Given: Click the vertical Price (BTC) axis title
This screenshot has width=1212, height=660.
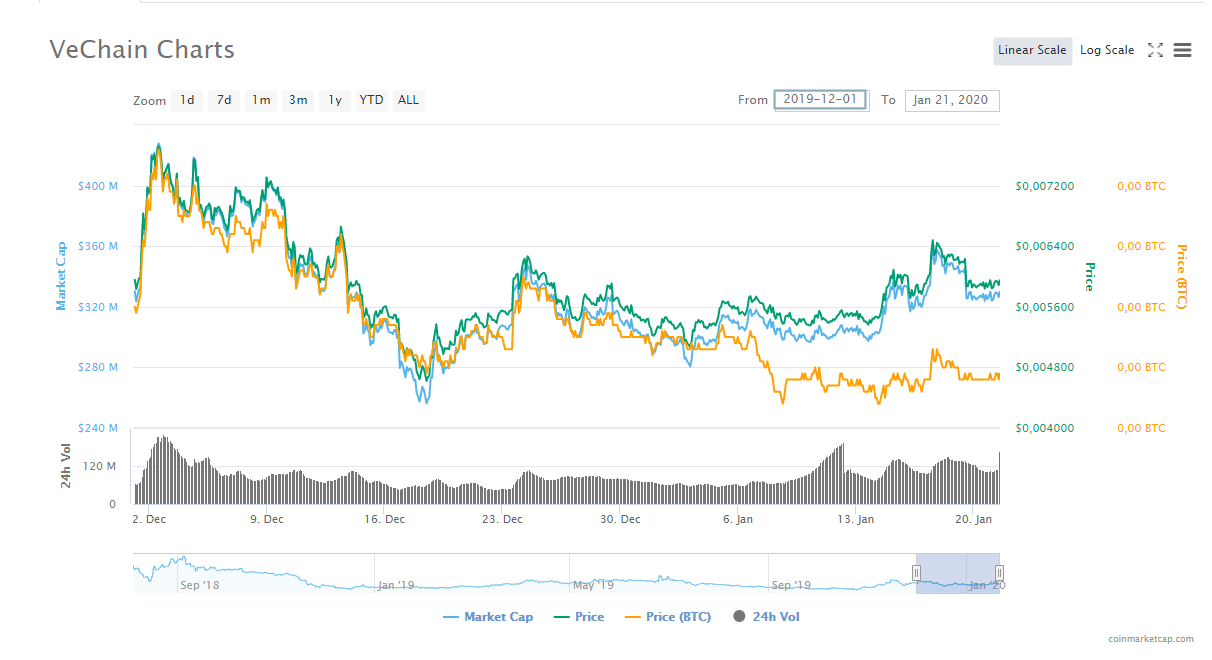Looking at the screenshot, I should click(x=1182, y=277).
